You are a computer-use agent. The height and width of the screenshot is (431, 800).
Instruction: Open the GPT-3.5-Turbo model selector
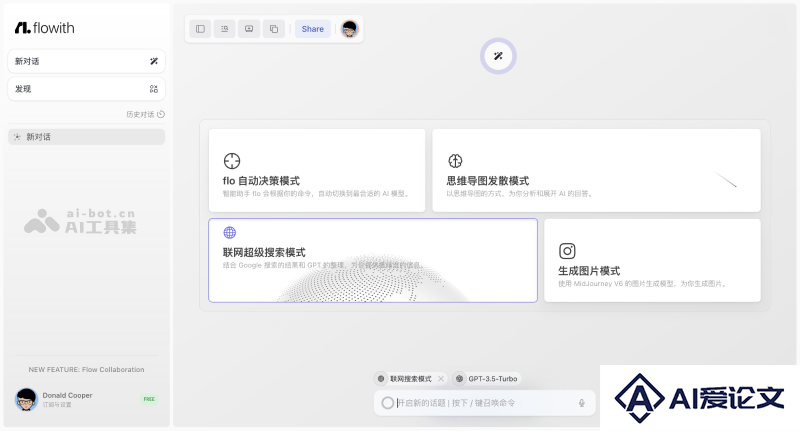(487, 378)
